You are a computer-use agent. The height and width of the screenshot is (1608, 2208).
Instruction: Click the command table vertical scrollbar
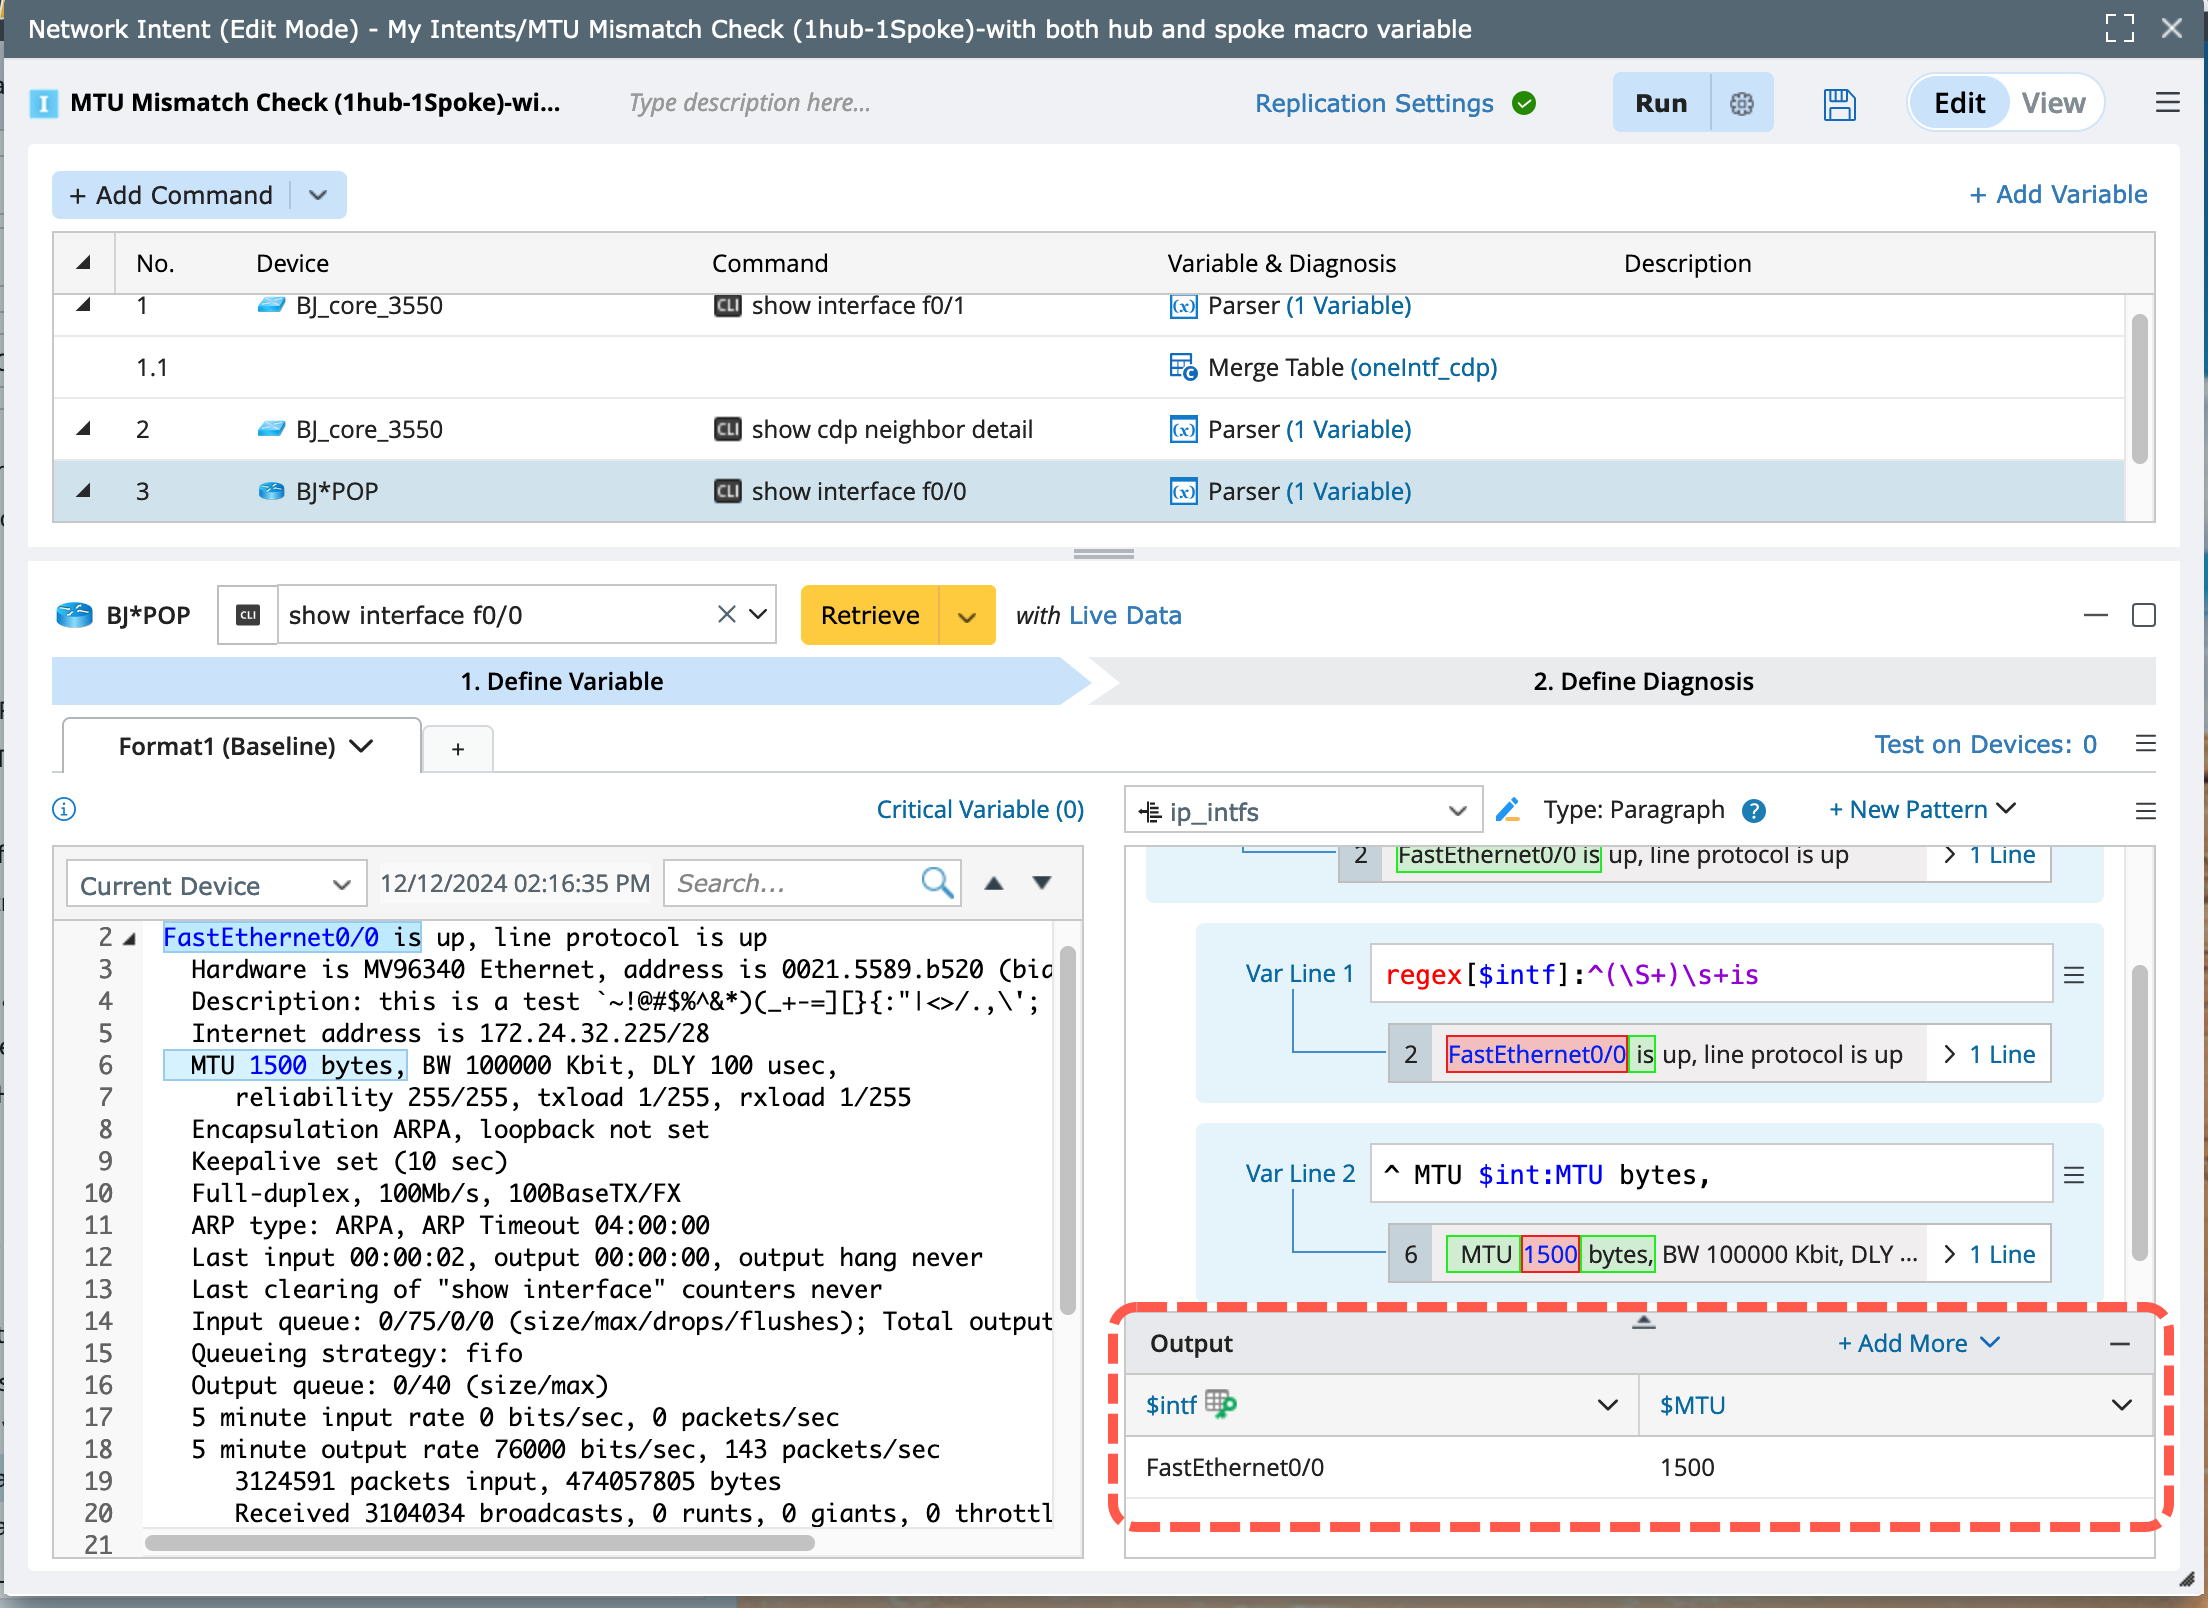tap(2139, 390)
